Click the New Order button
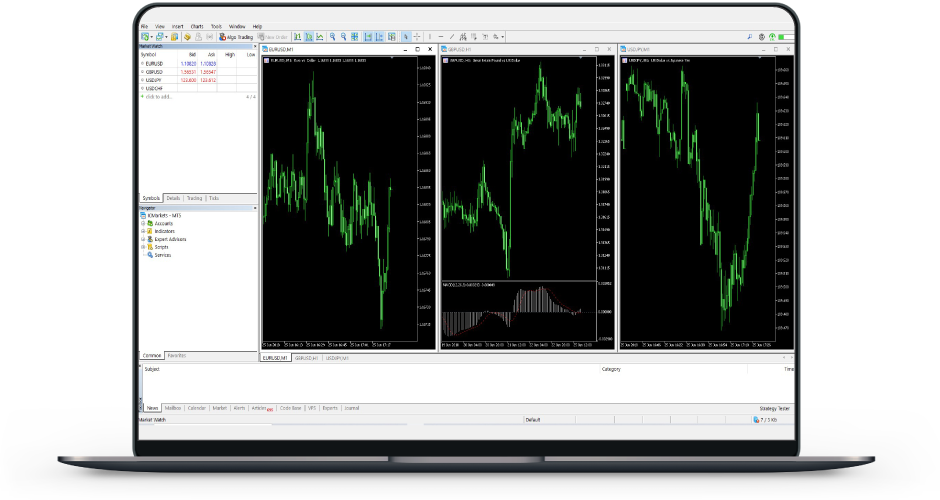Screen dimensions: 940x500 point(273,37)
